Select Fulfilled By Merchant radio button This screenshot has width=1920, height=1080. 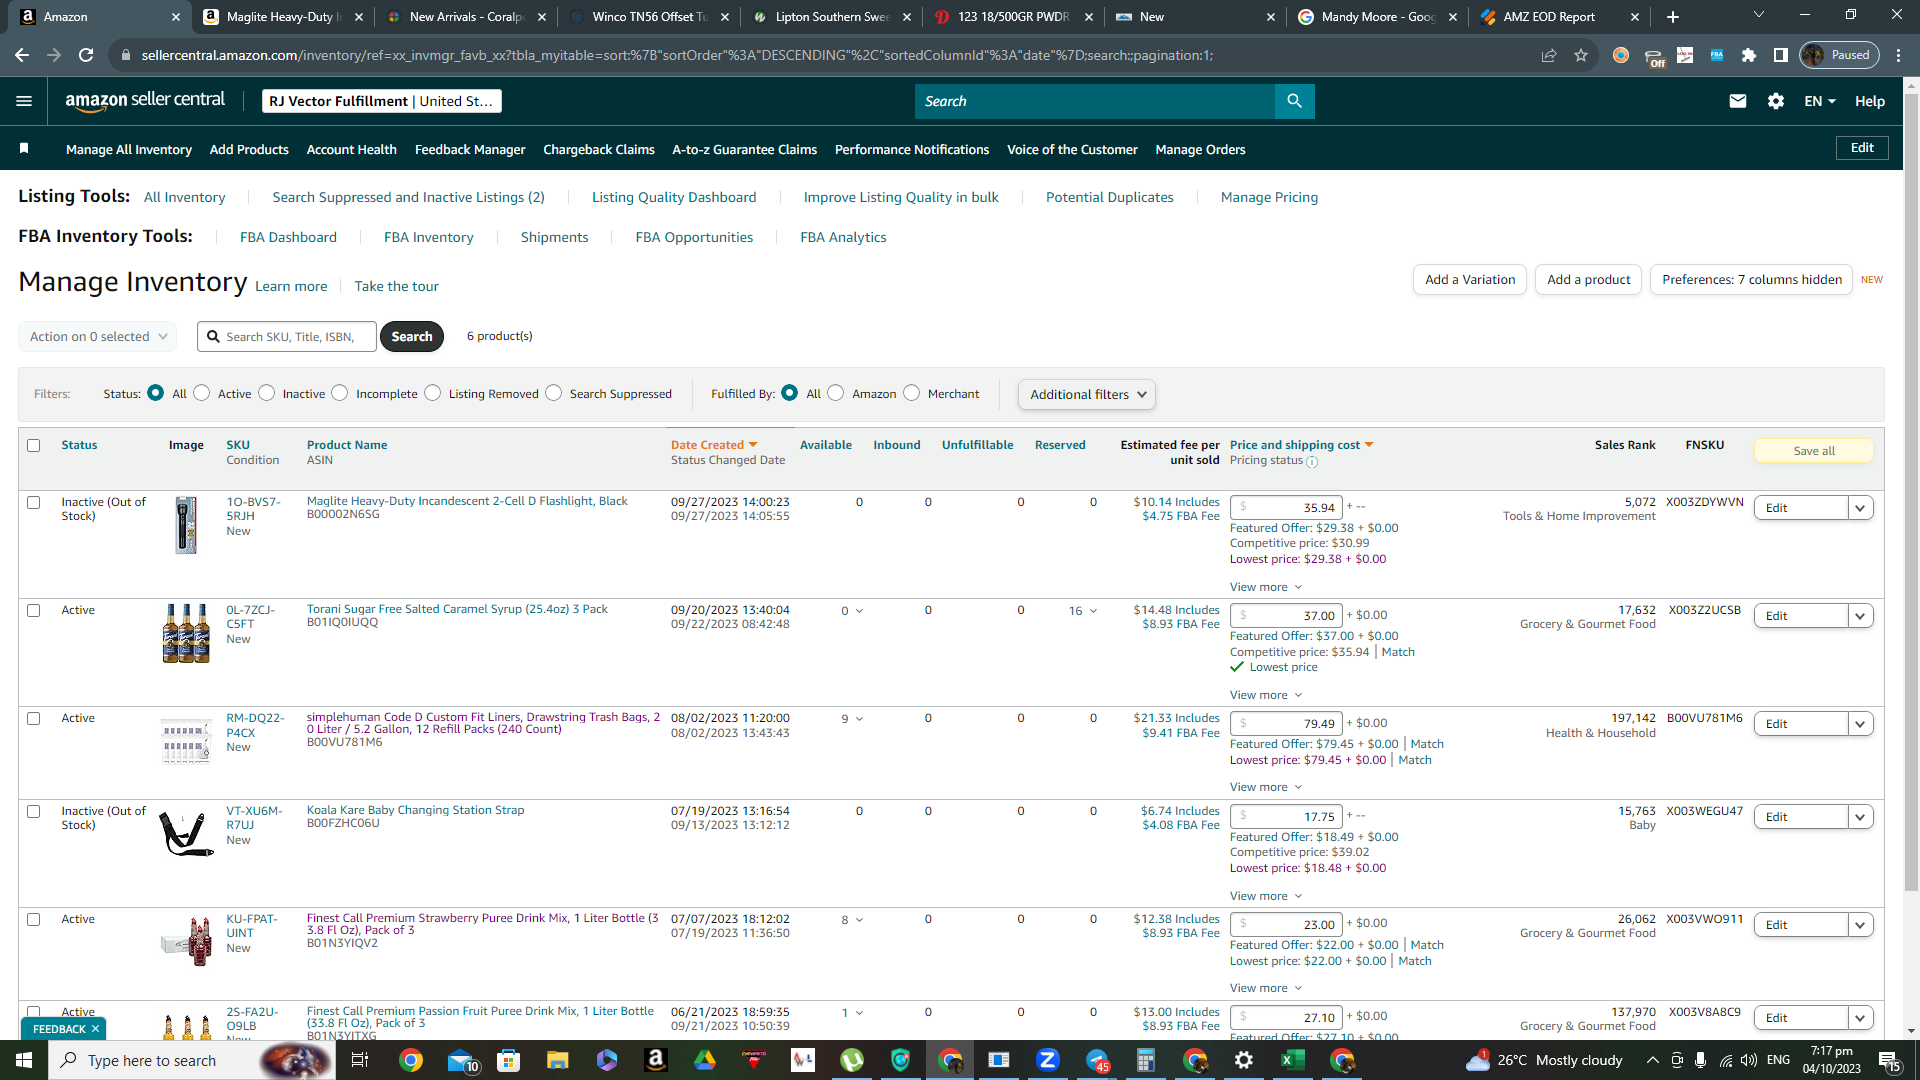(x=912, y=393)
